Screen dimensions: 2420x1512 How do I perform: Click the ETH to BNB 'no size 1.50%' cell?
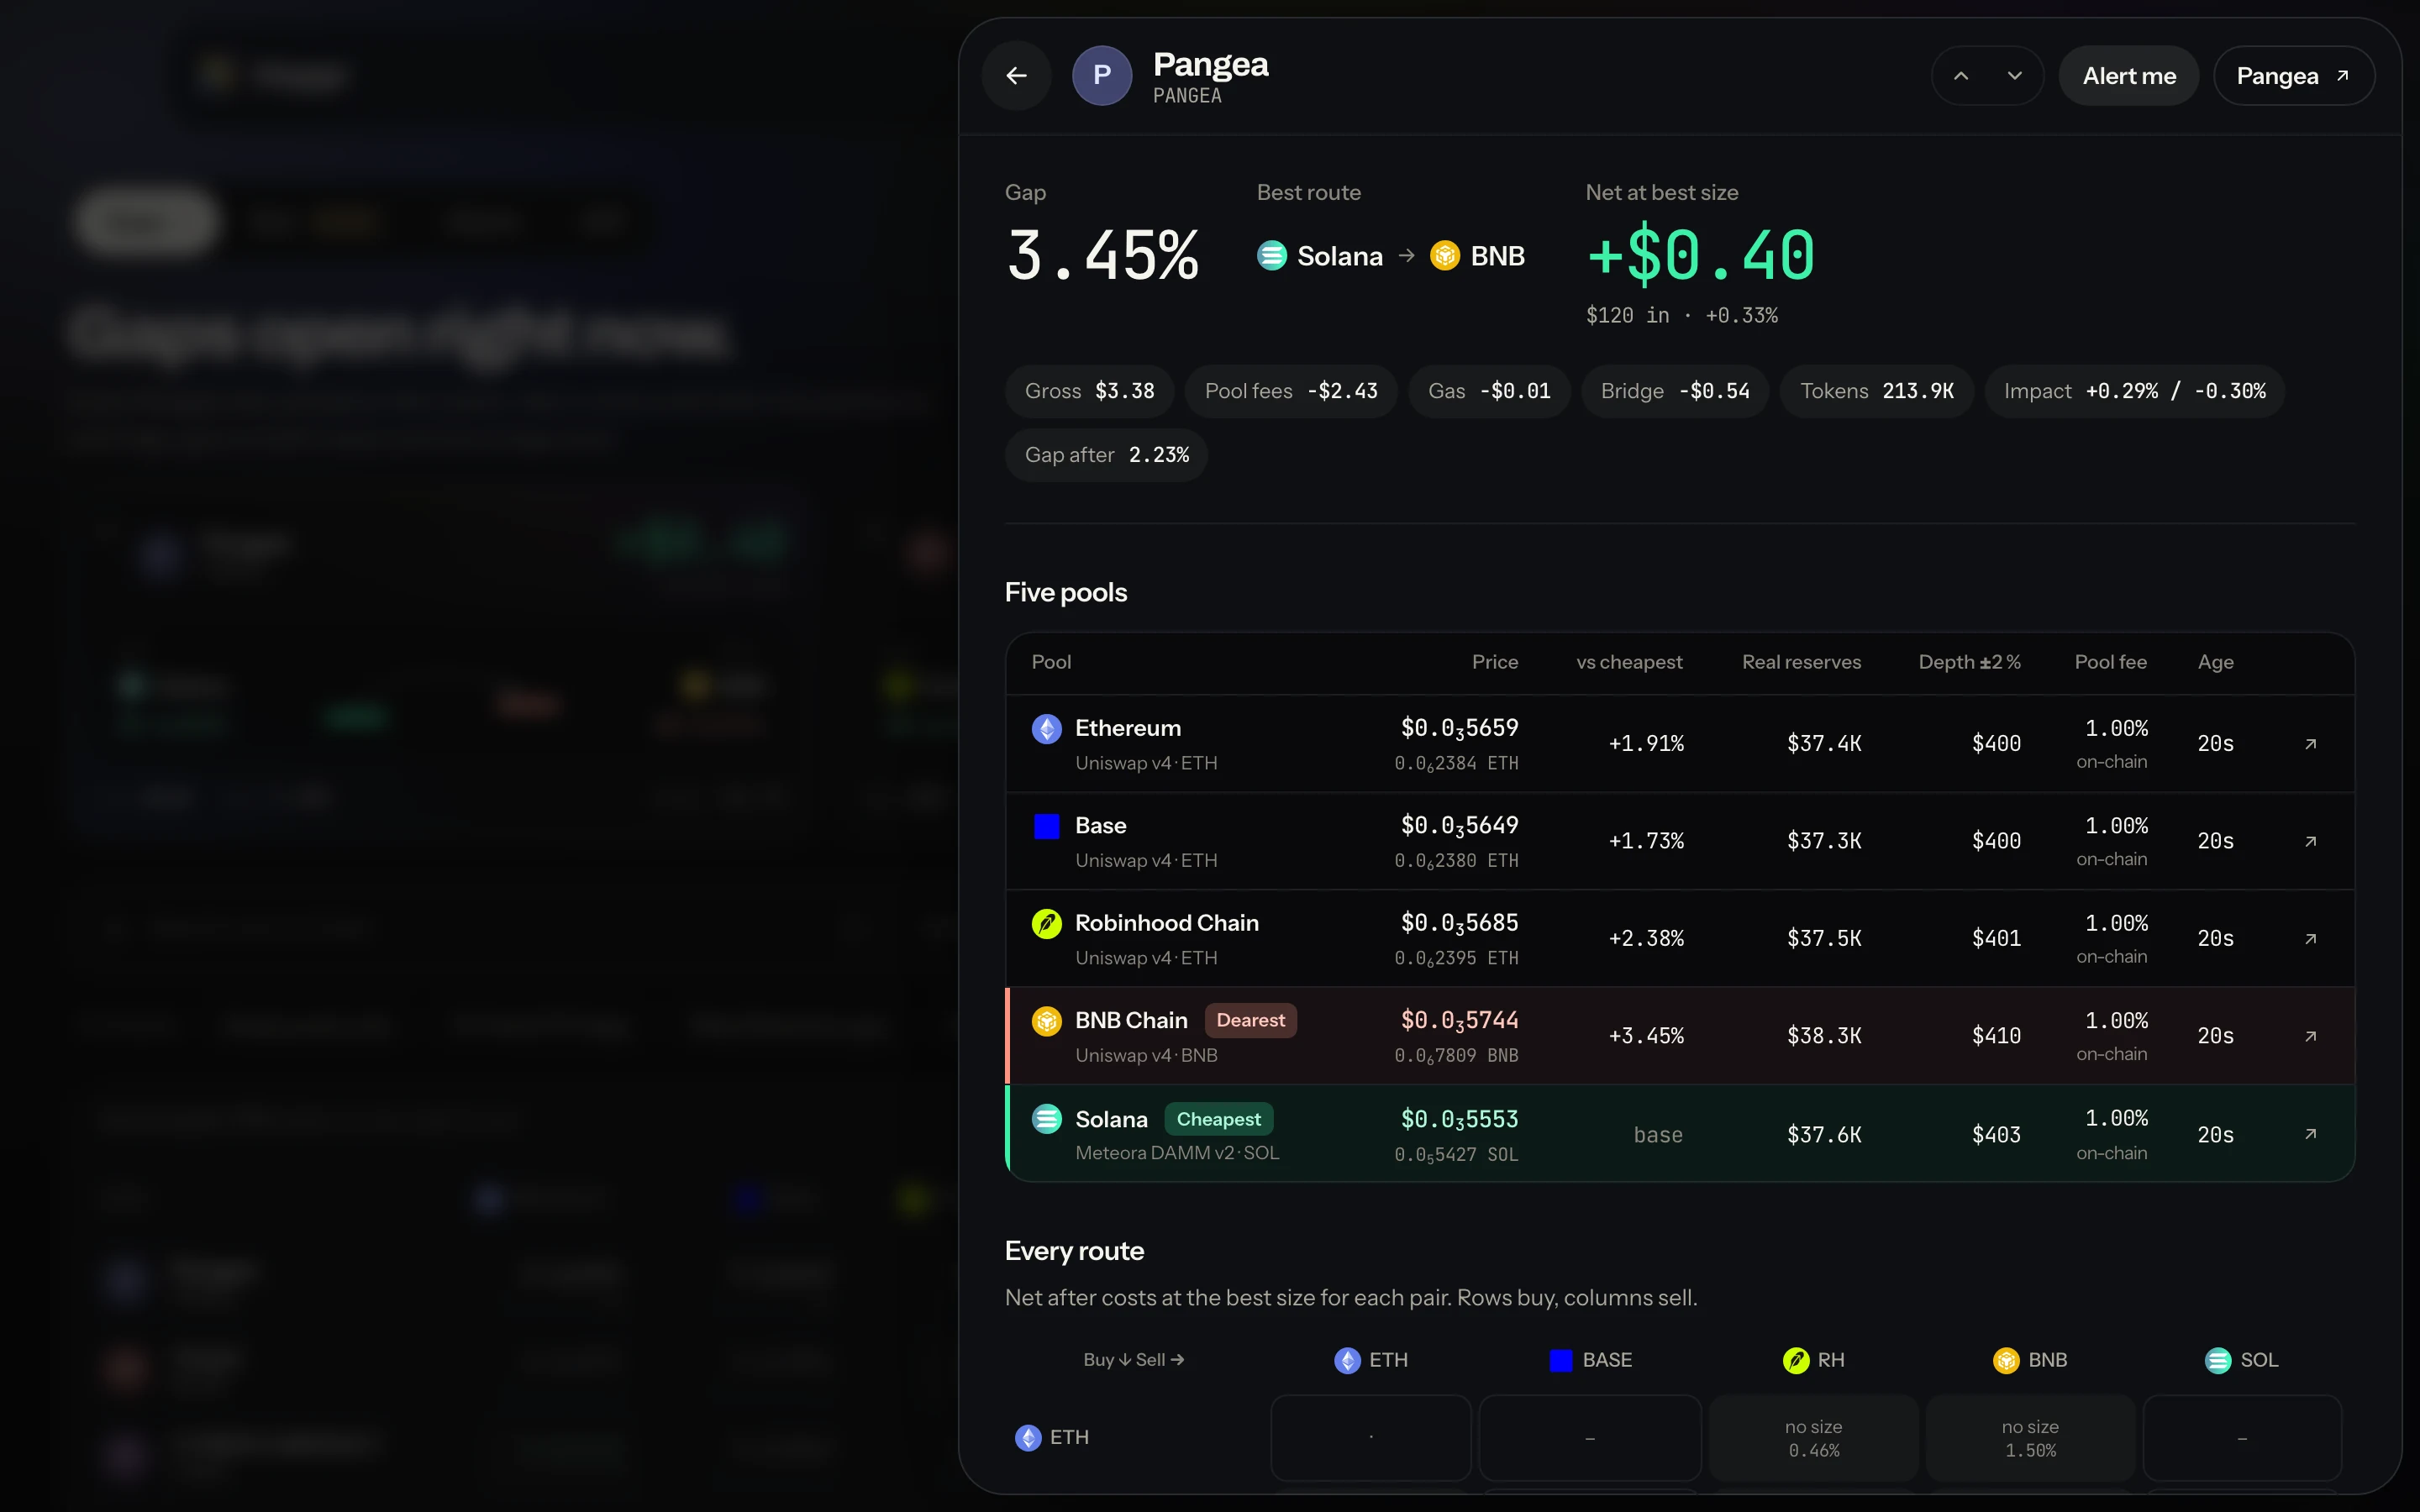[2030, 1438]
